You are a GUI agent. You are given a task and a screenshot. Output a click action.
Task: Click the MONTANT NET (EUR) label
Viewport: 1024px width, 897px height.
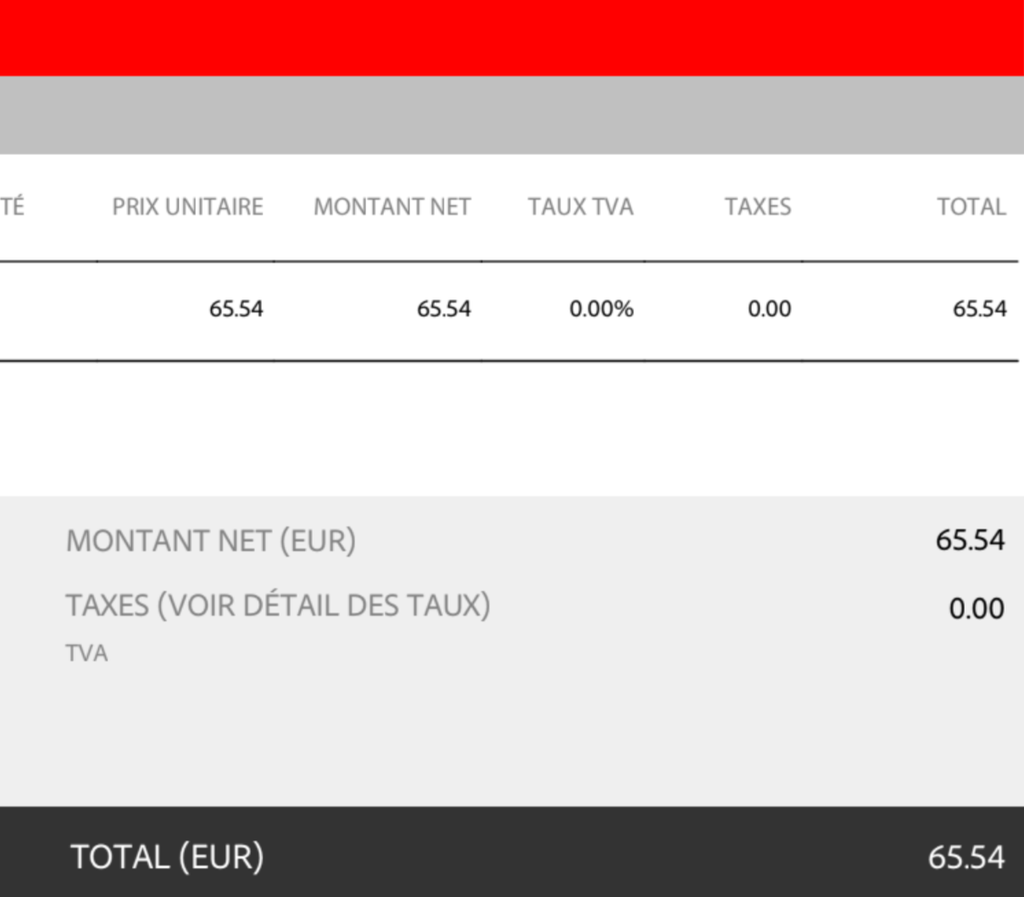[x=211, y=541]
